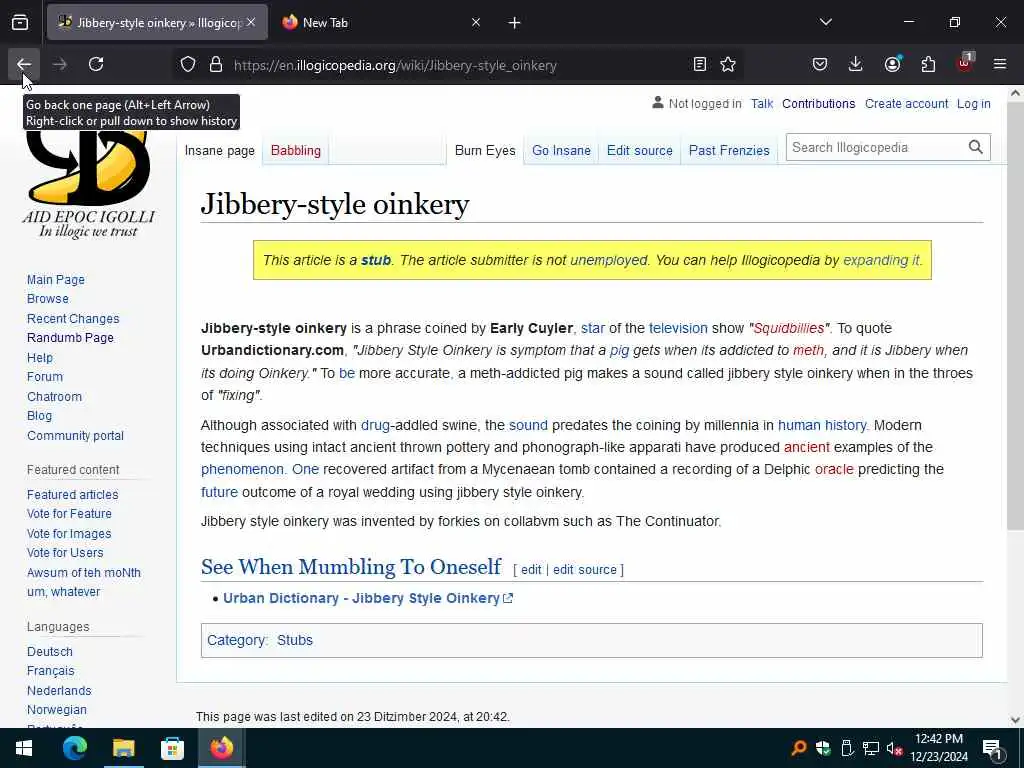
Task: Open the Chatroom sidebar link
Action: (x=54, y=396)
